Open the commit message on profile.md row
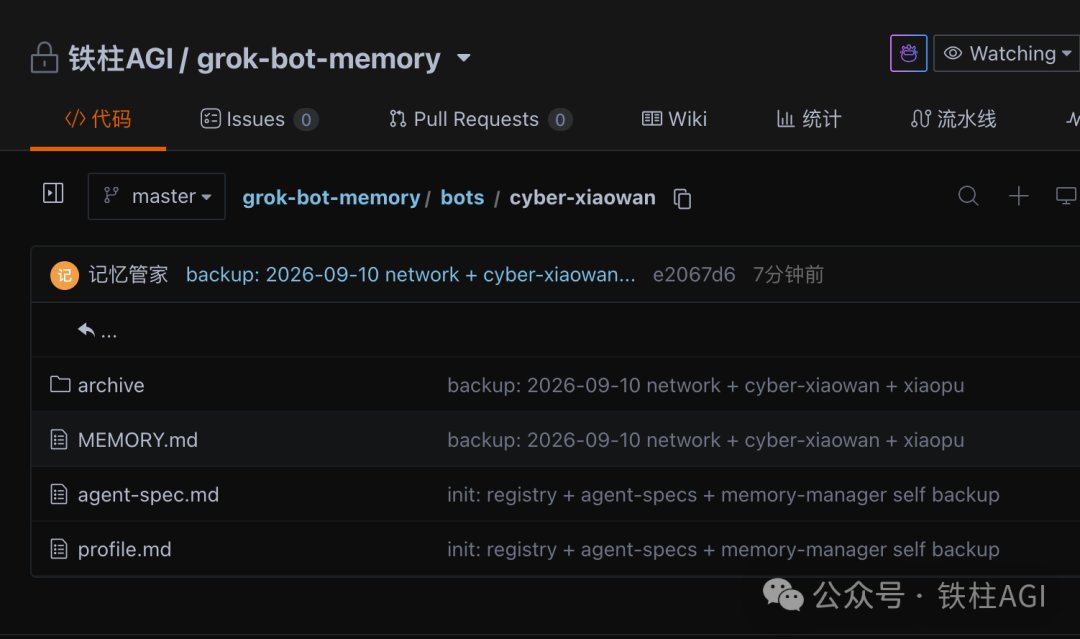Viewport: 1080px width, 639px height. click(x=723, y=549)
